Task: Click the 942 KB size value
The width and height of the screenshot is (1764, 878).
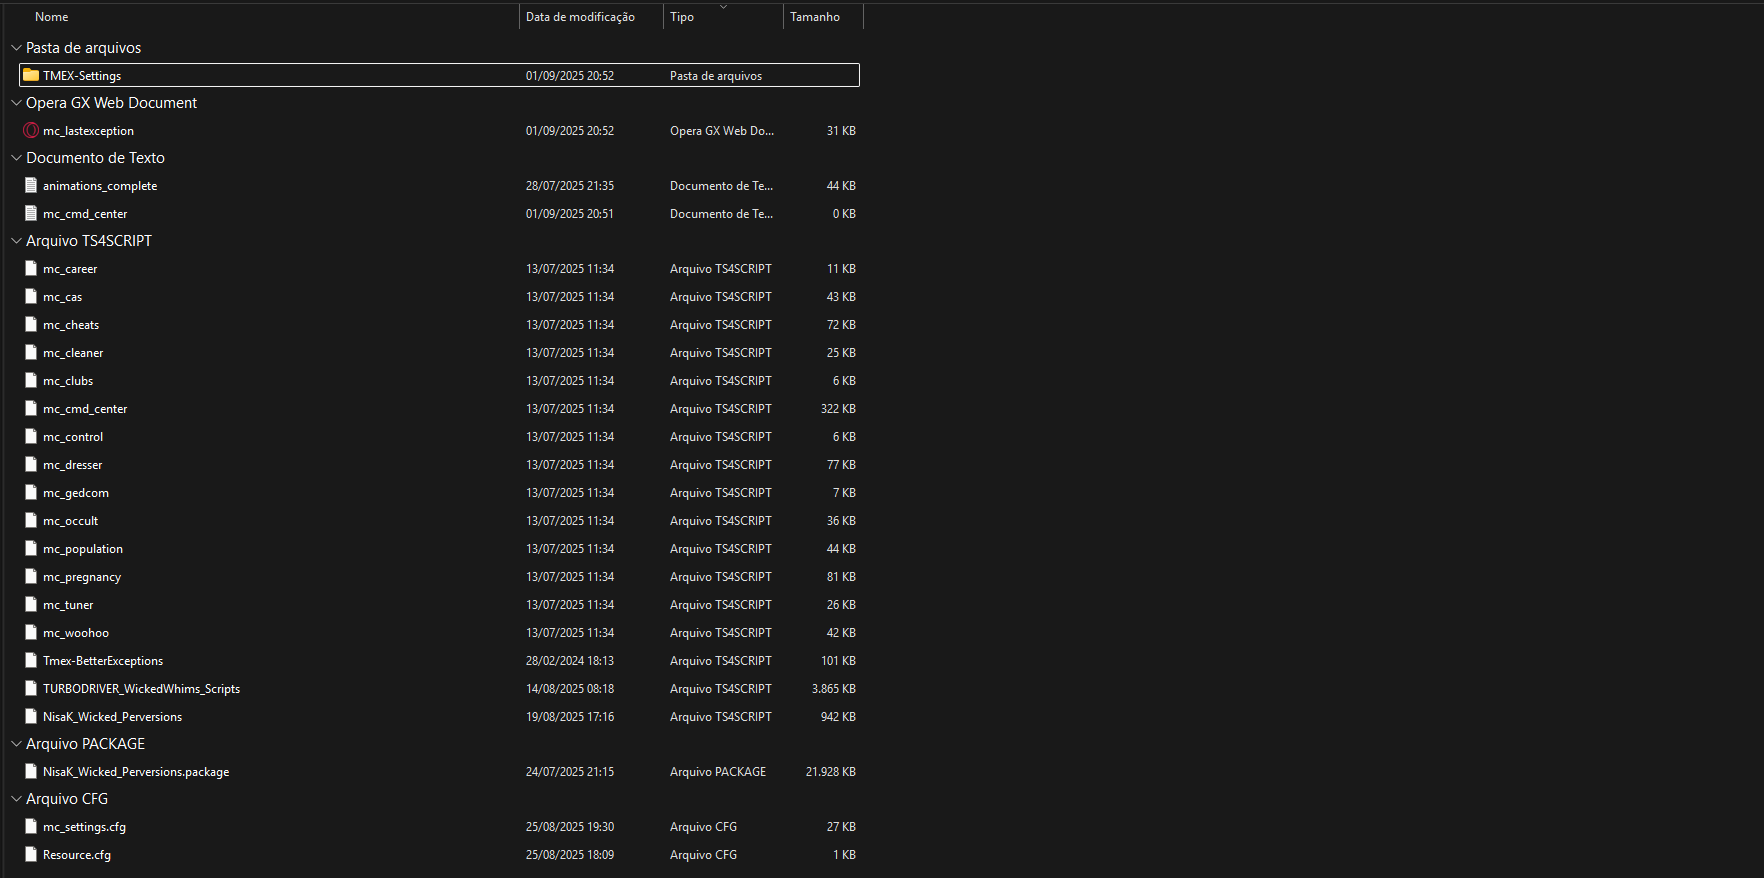Action: point(838,717)
